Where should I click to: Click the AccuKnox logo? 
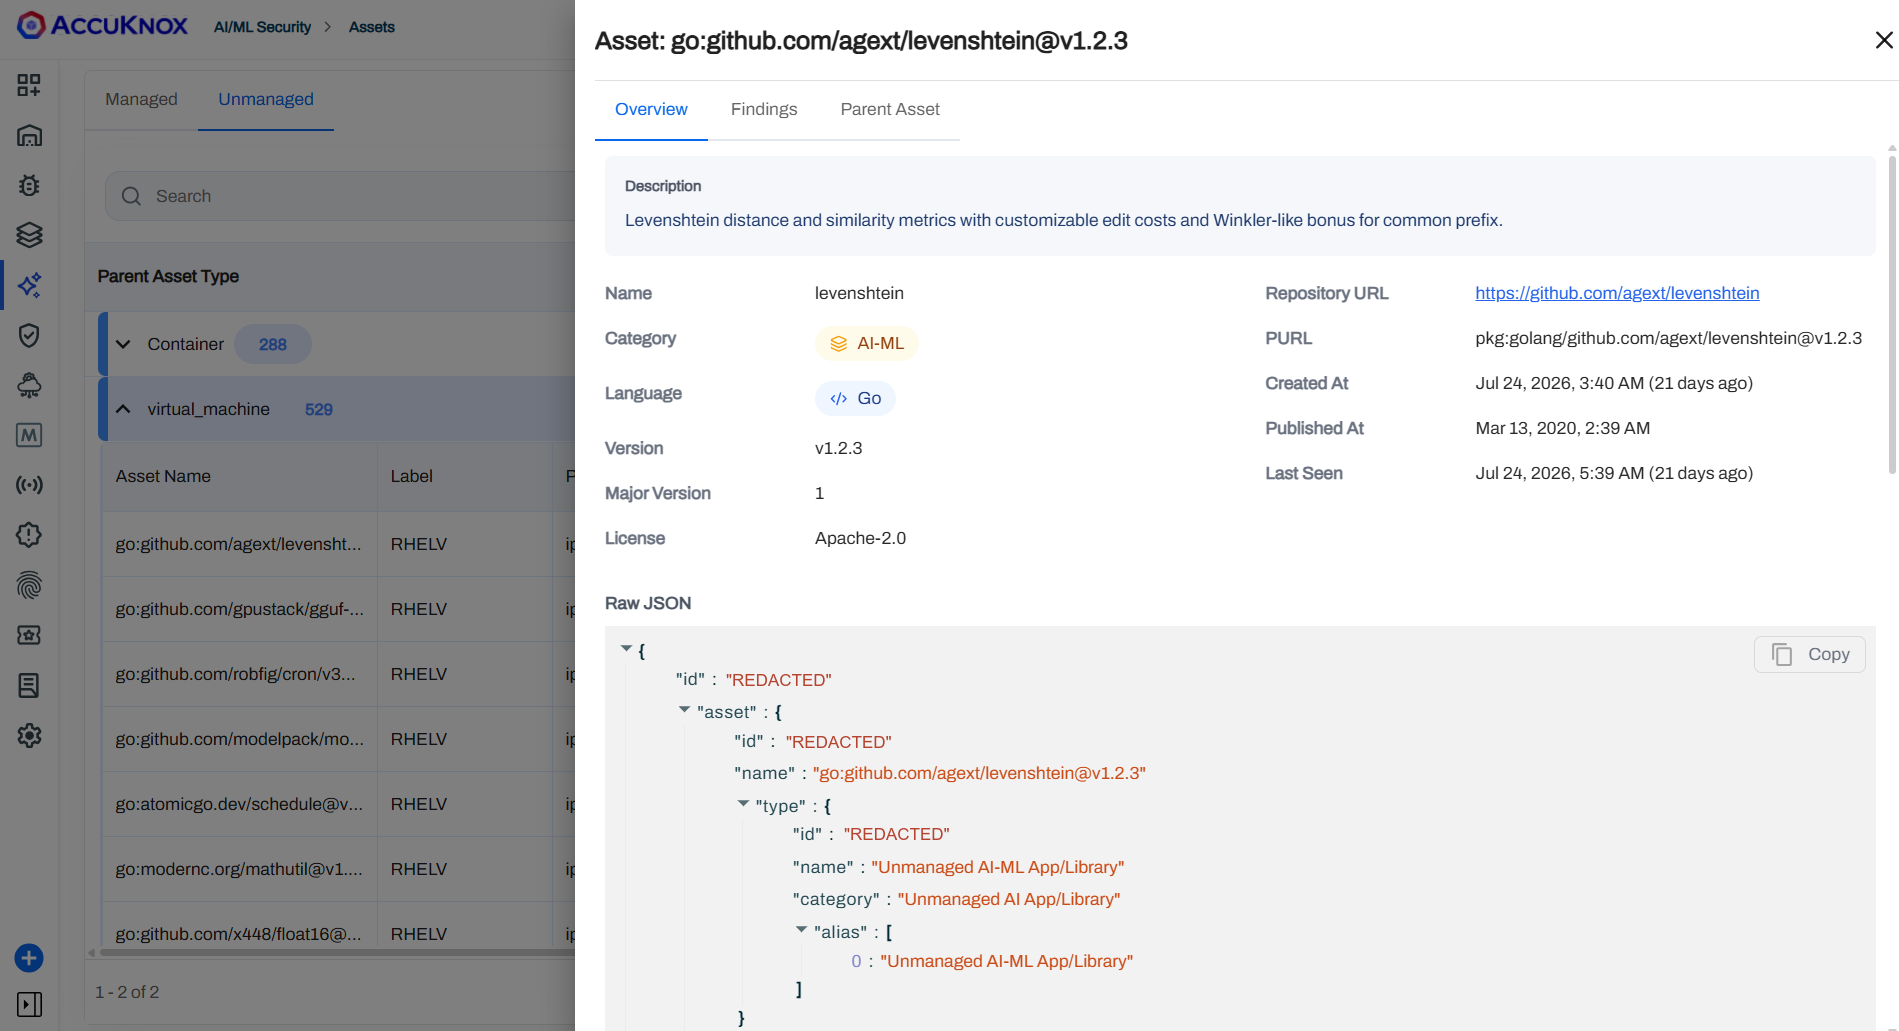103,25
